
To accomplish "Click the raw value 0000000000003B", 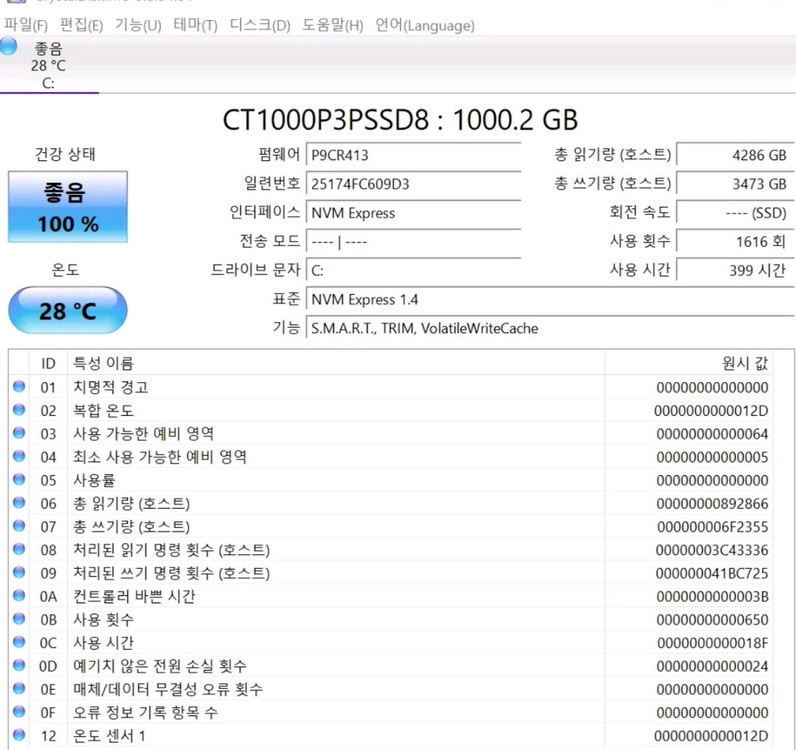I will (x=712, y=597).
